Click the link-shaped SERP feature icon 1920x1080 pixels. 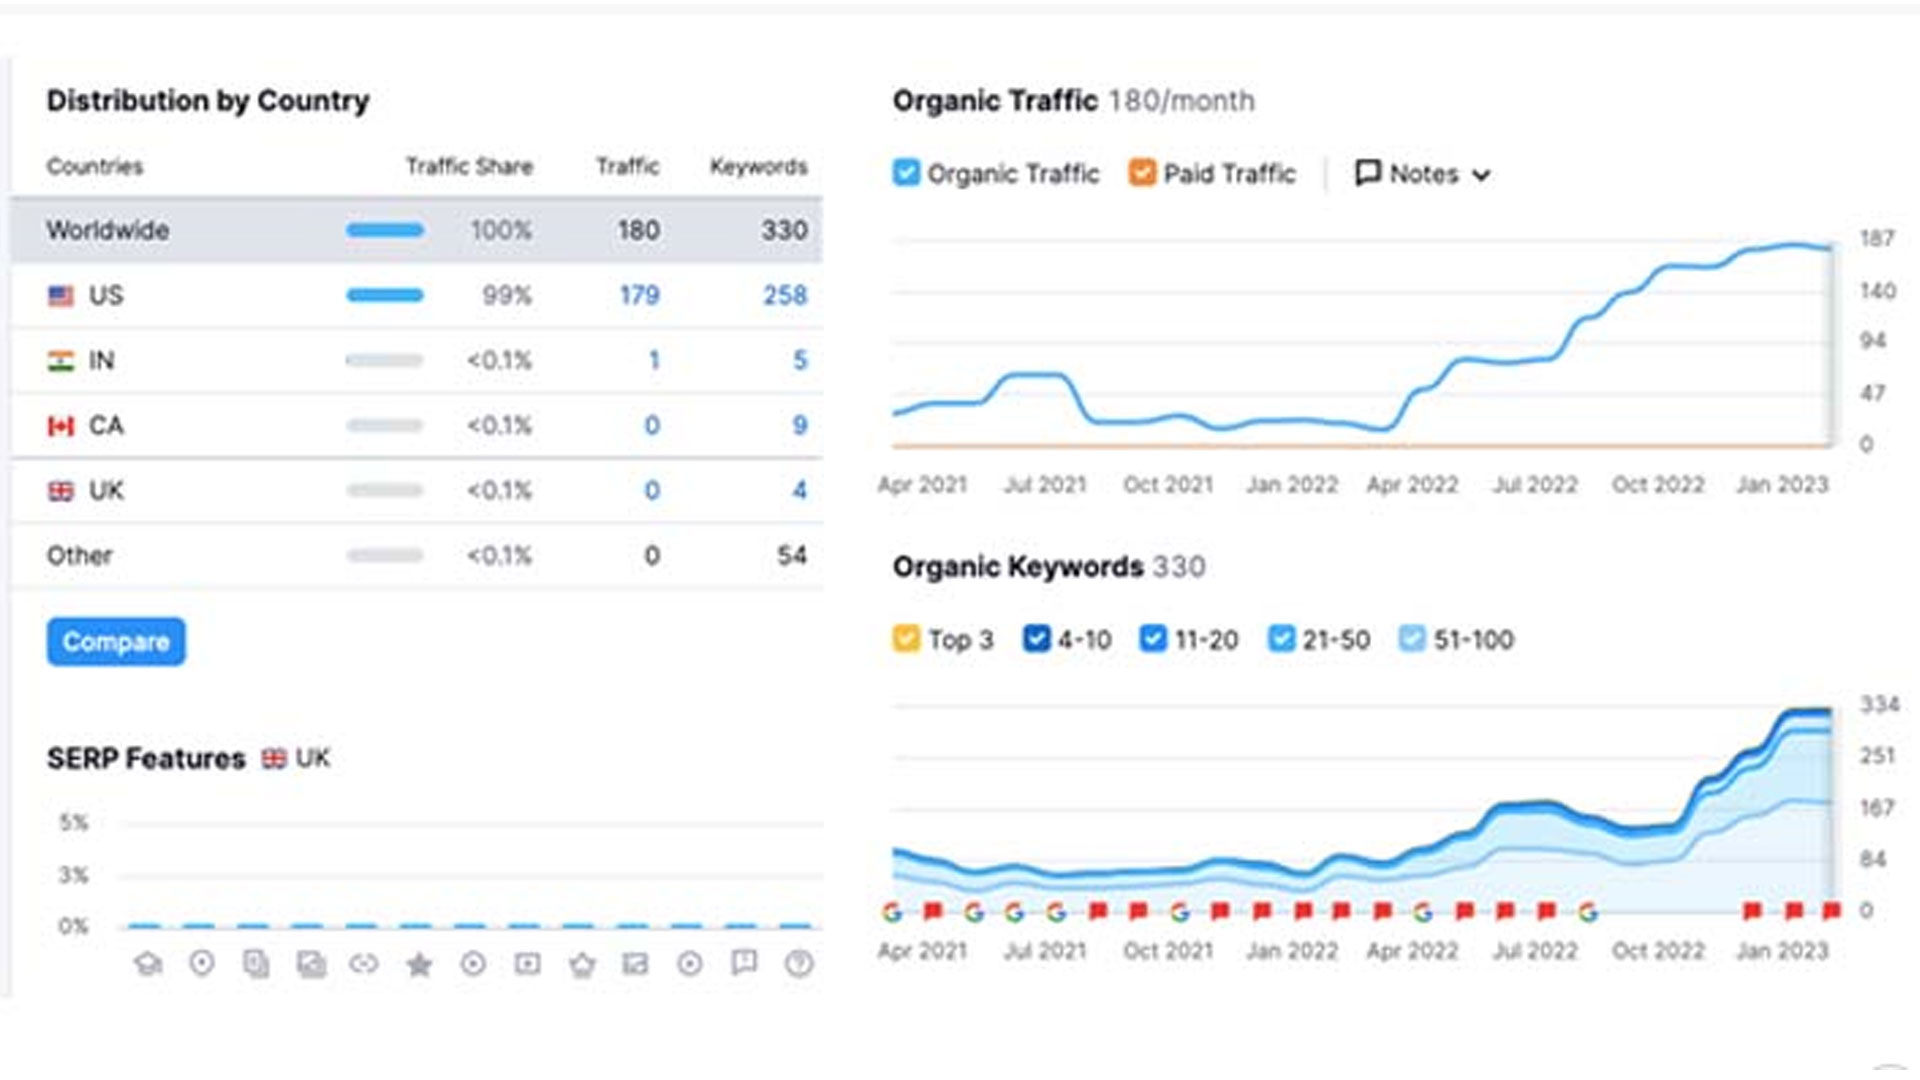pyautogui.click(x=364, y=963)
